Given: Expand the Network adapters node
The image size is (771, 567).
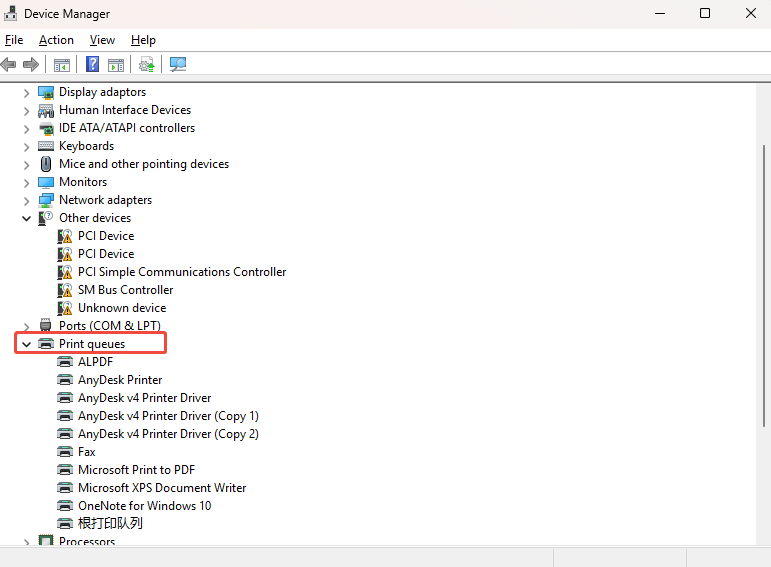Looking at the screenshot, I should [27, 201].
